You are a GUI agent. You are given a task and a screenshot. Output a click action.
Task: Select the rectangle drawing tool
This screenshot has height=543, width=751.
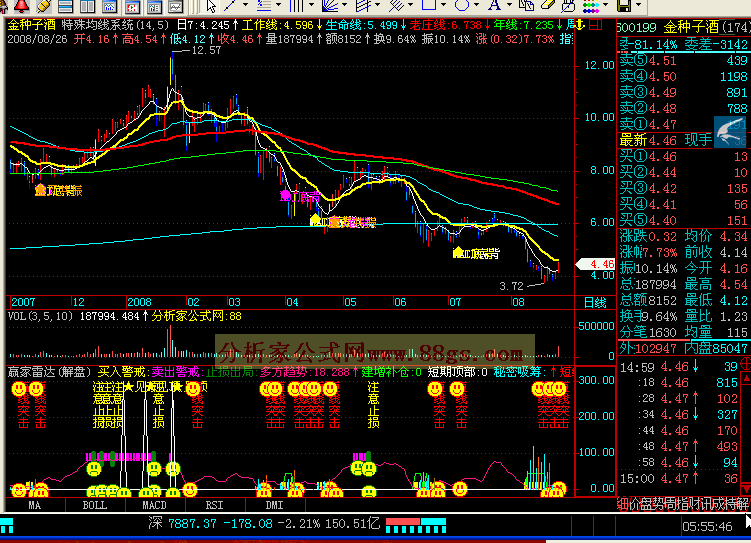429,5
